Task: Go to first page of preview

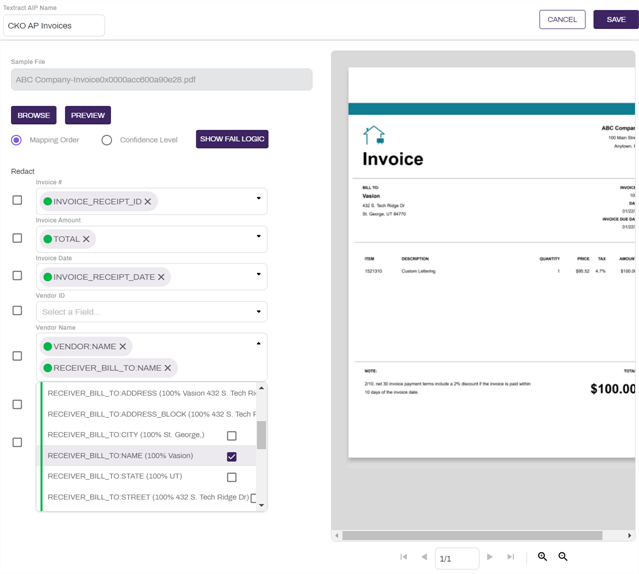Action: (x=403, y=557)
